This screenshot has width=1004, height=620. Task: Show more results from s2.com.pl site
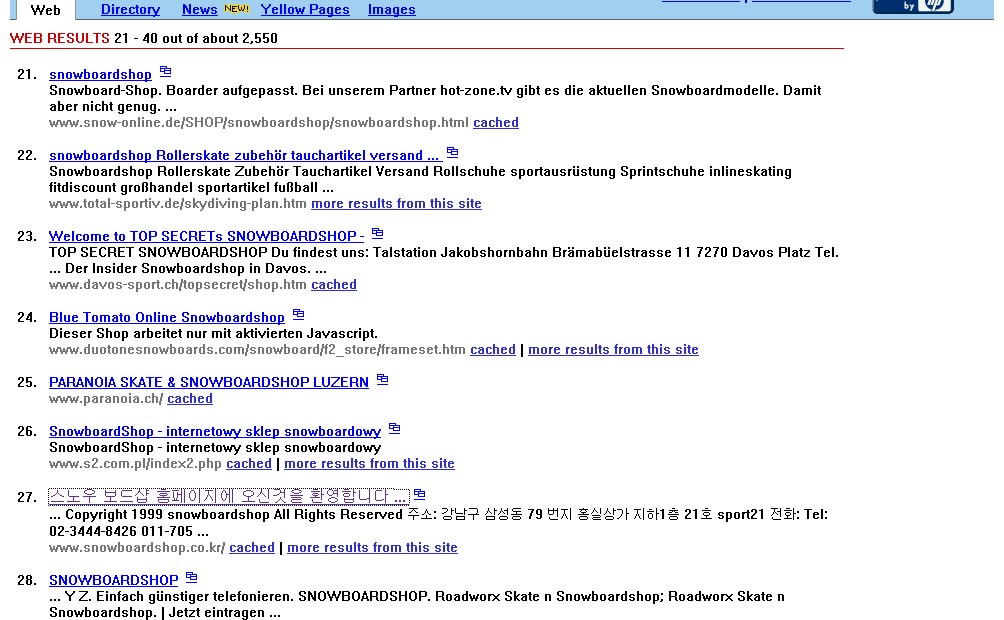369,464
